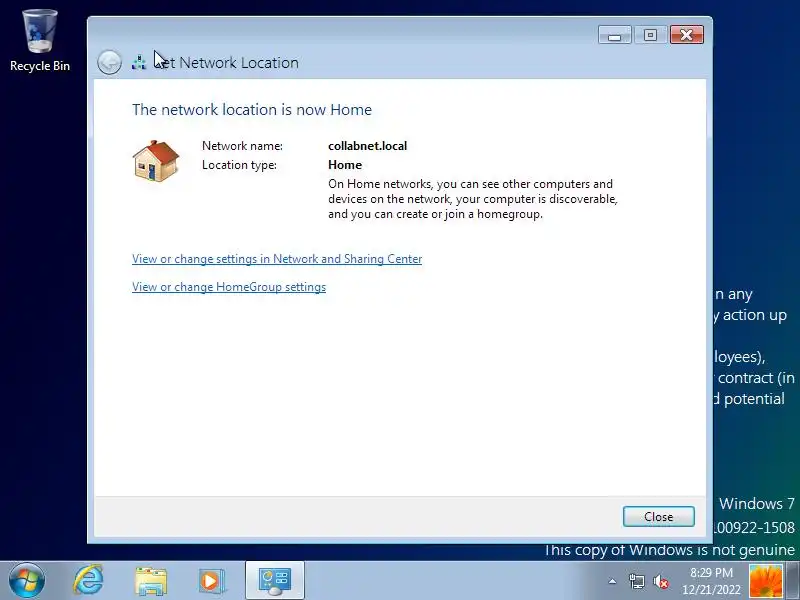Minimize the Set Network Location window
The width and height of the screenshot is (800, 600).
[615, 35]
